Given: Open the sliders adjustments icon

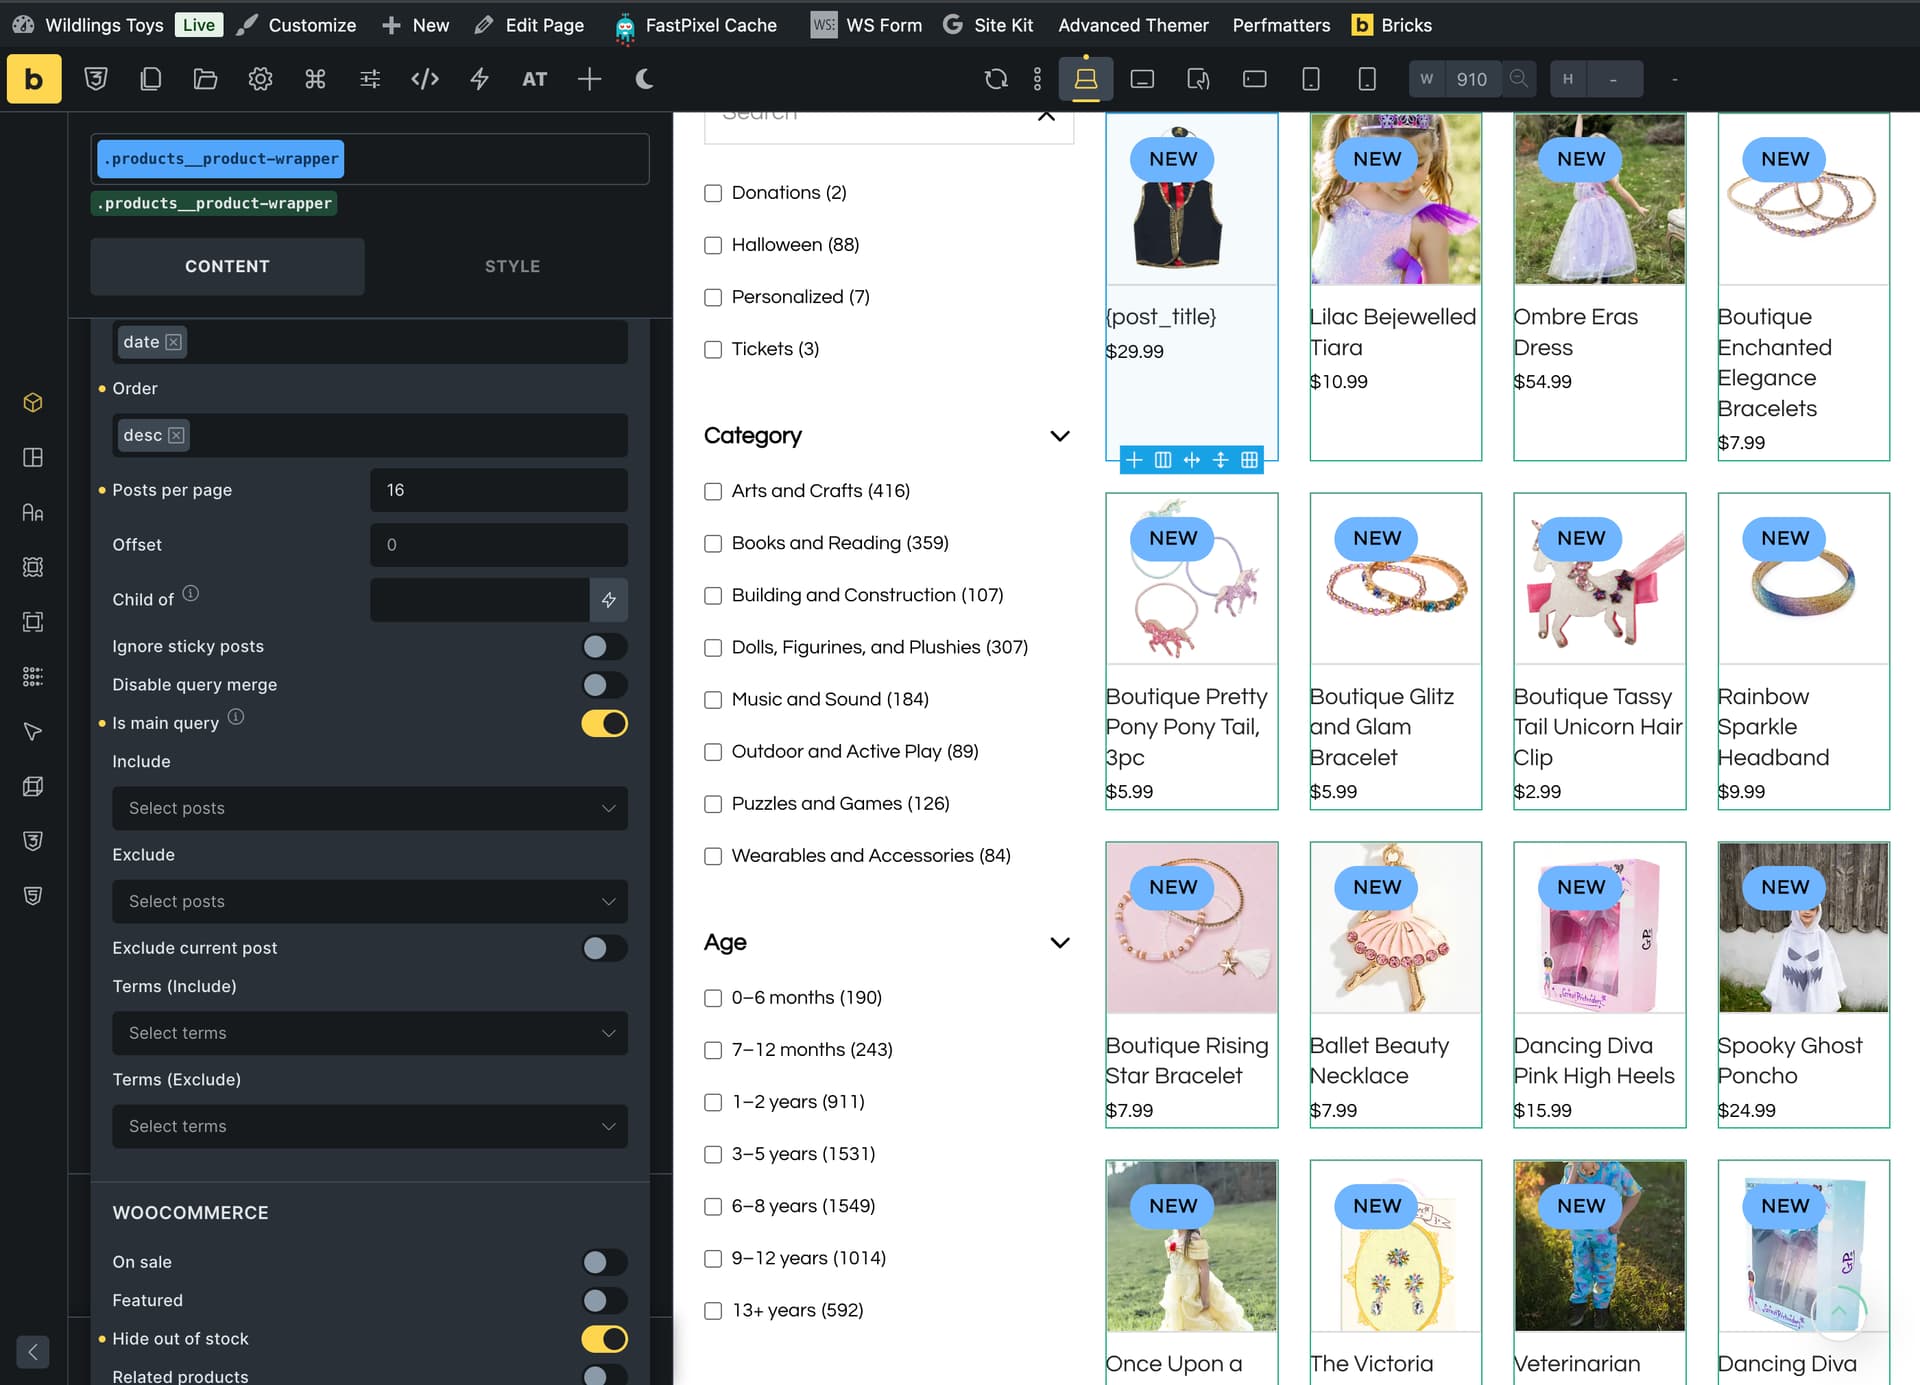Looking at the screenshot, I should point(370,79).
